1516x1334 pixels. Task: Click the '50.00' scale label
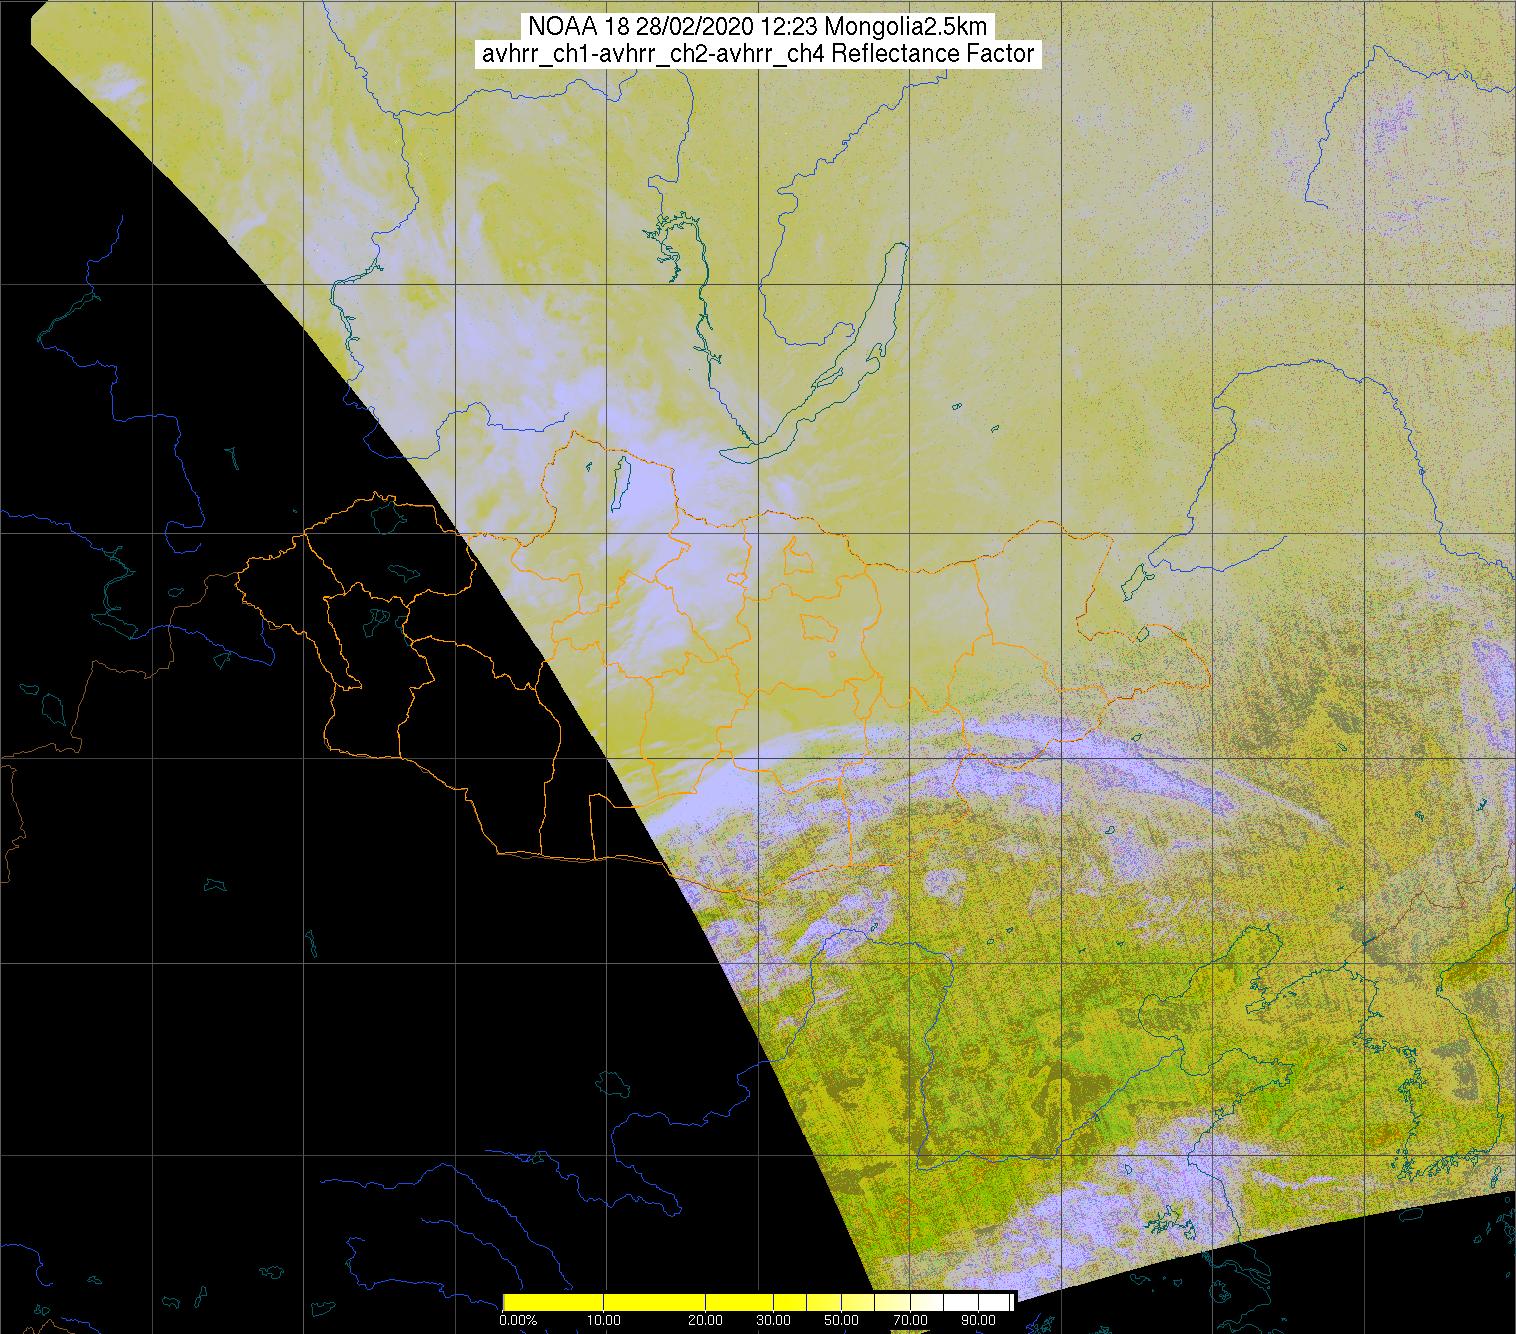(x=842, y=1320)
